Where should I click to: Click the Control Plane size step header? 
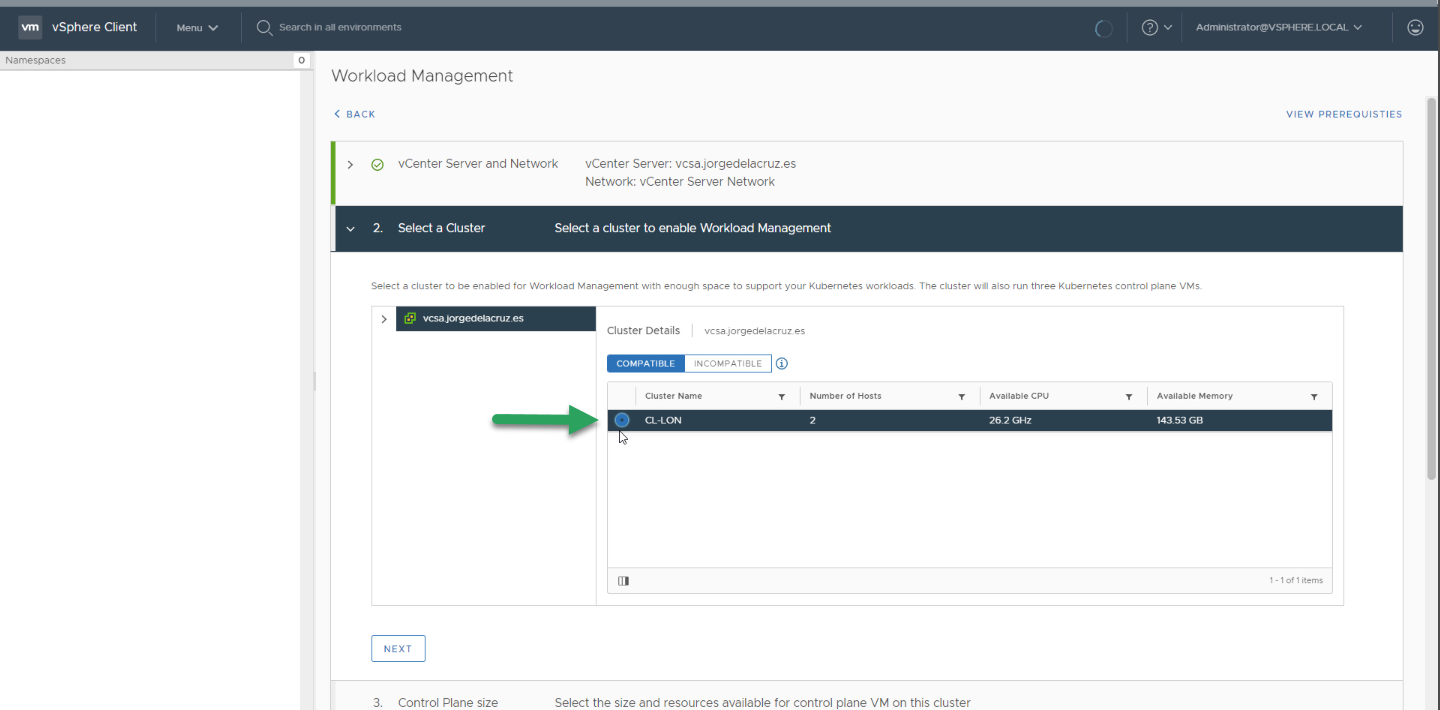[867, 696]
